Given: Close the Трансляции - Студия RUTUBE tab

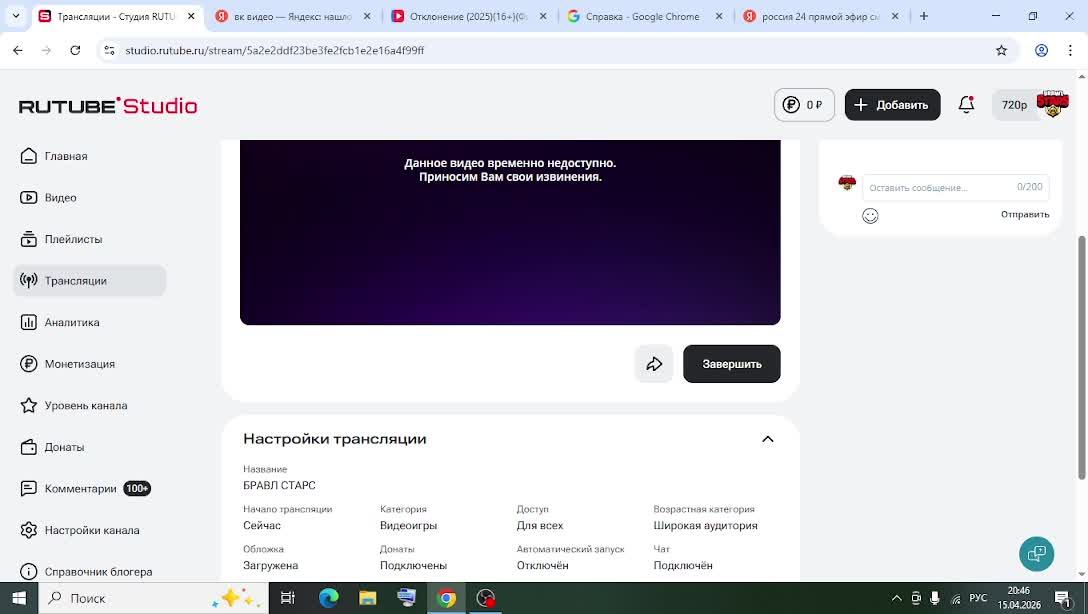Looking at the screenshot, I should (192, 16).
